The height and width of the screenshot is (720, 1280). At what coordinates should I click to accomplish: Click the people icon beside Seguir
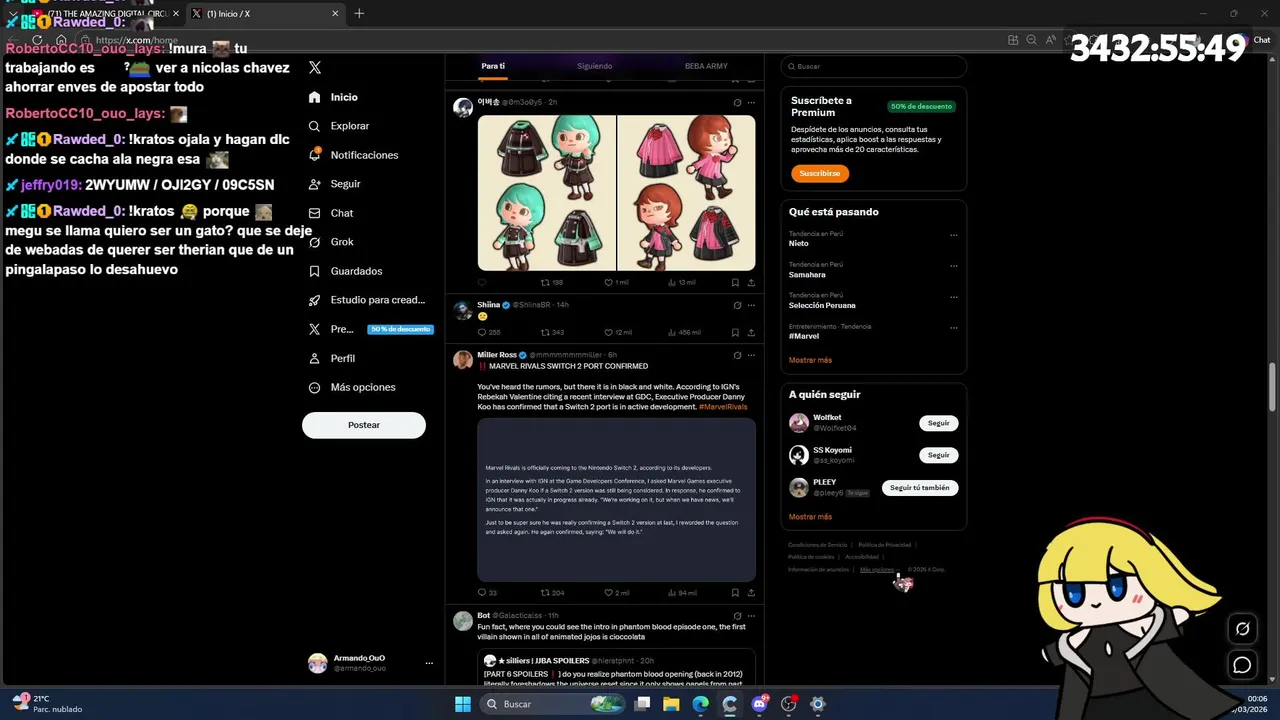tap(315, 184)
